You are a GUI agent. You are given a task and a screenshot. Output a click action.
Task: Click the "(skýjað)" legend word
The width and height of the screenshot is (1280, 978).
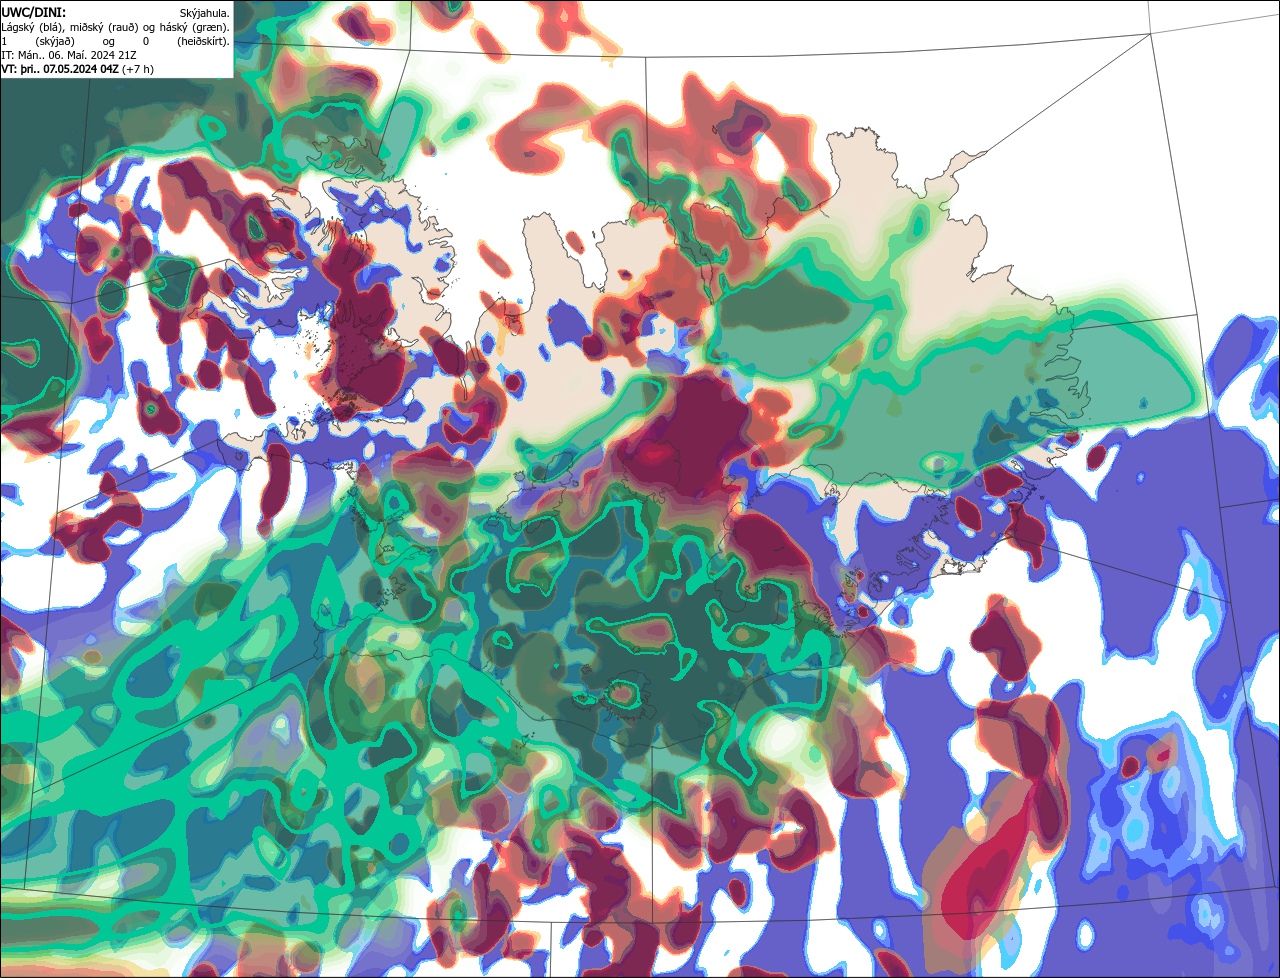point(55,42)
